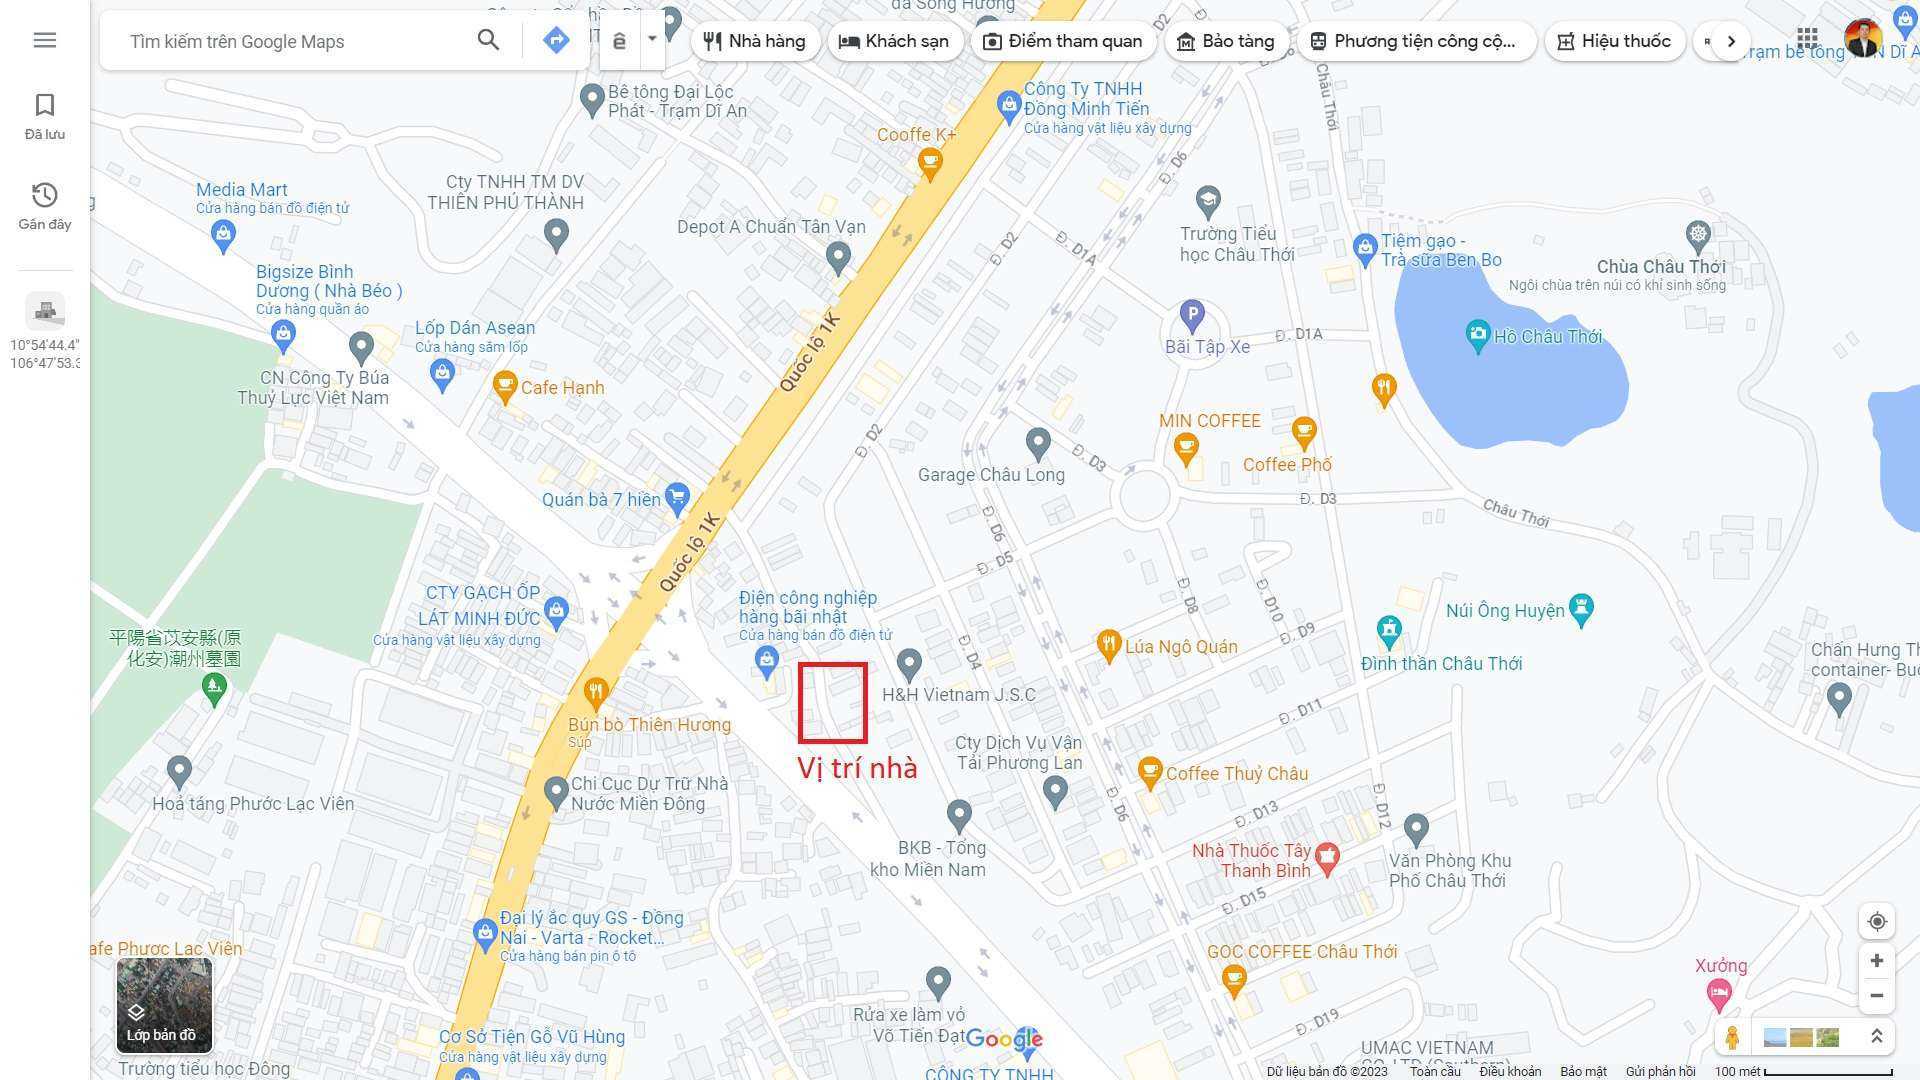Zoom out with the minus button
Viewport: 1920px width, 1080px height.
1877,996
